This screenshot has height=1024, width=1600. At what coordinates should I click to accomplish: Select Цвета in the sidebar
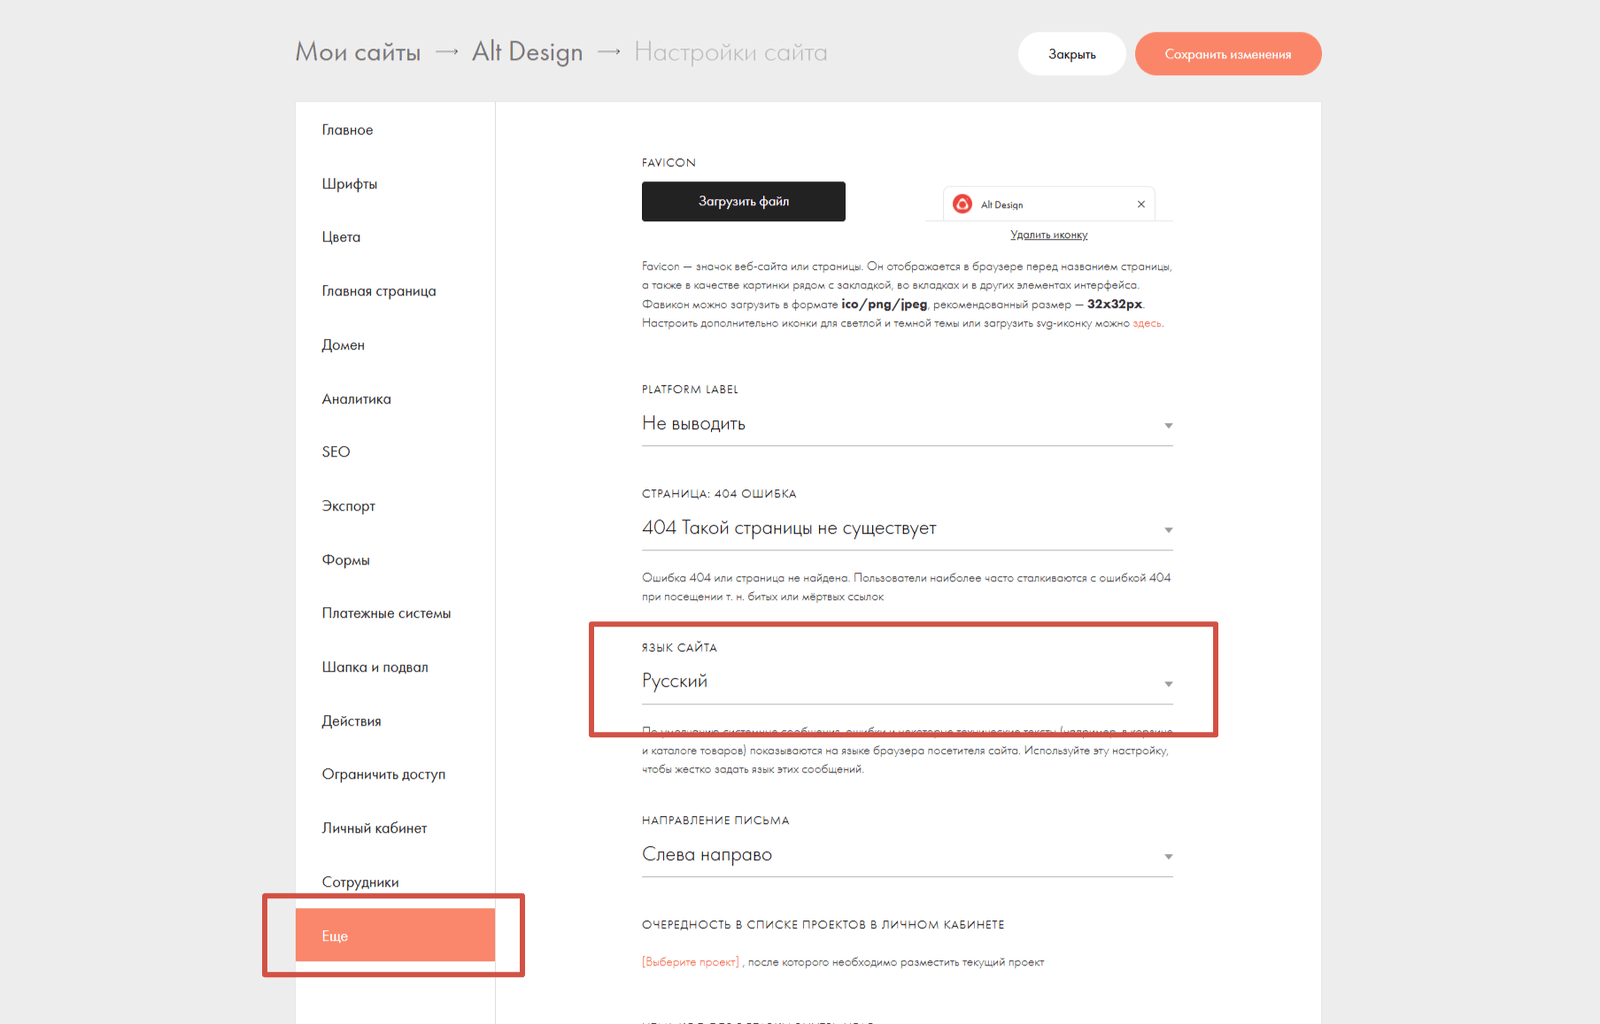[341, 237]
